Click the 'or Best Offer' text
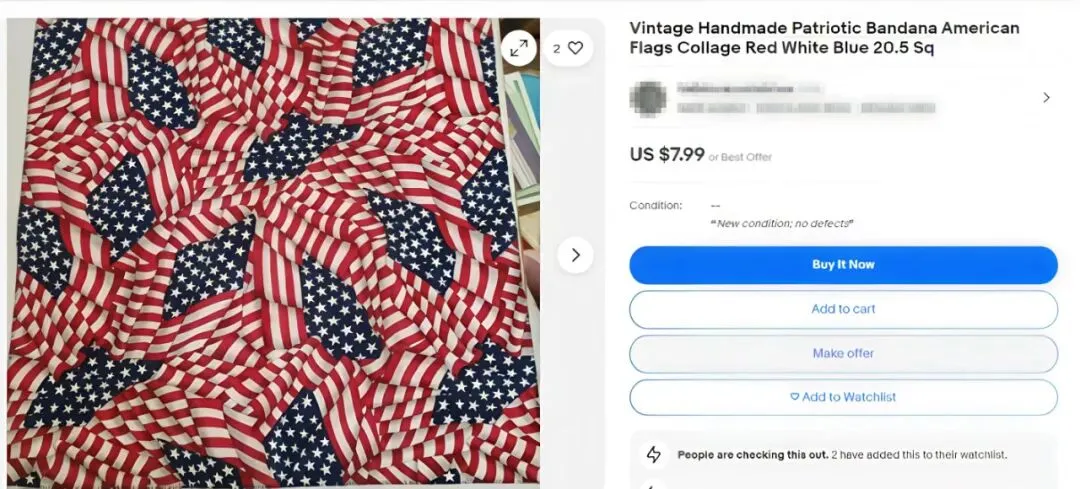The image size is (1080, 489). coord(740,157)
